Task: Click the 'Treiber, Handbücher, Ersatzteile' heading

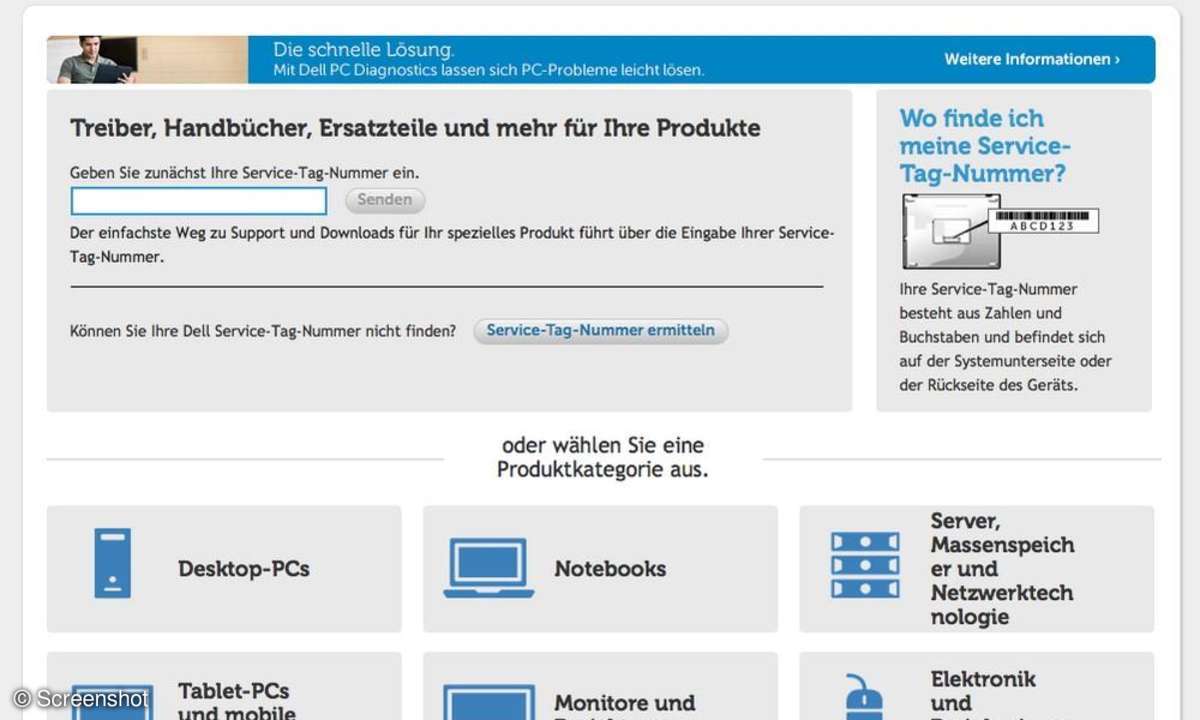Action: coord(415,128)
